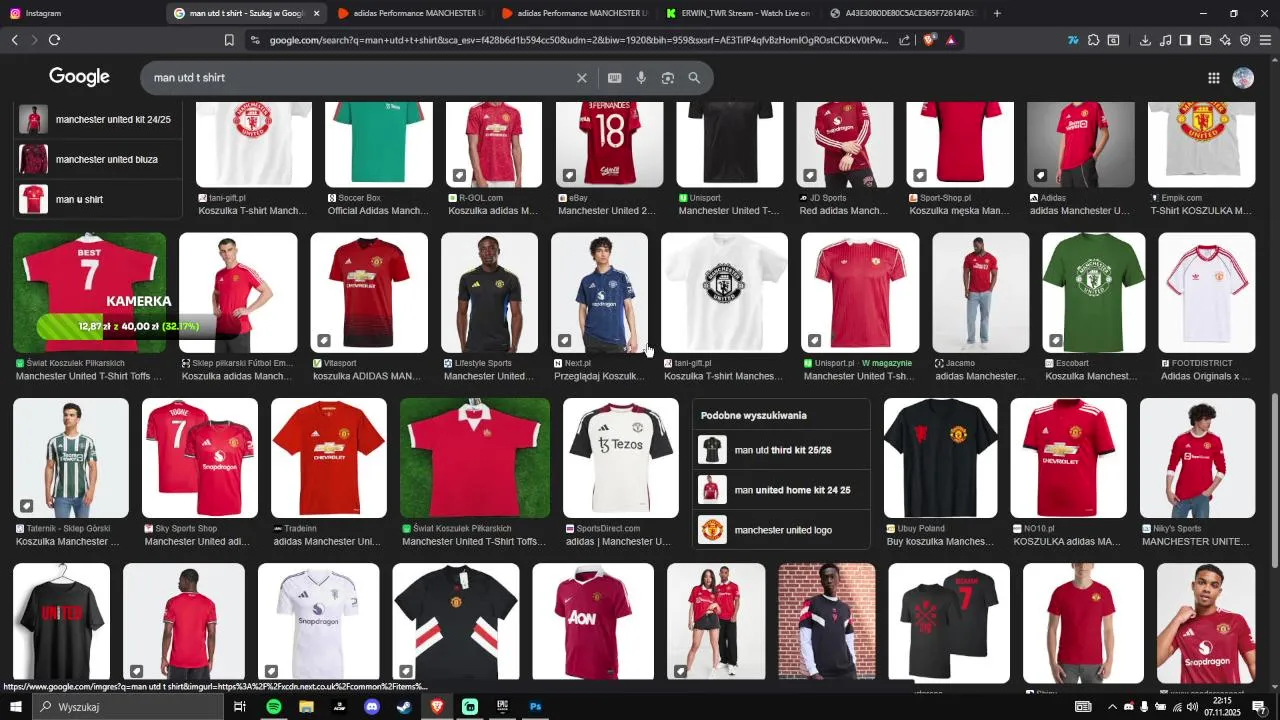Open the Escobart green shirt image
Viewport: 1280px width, 720px height.
coord(1094,292)
